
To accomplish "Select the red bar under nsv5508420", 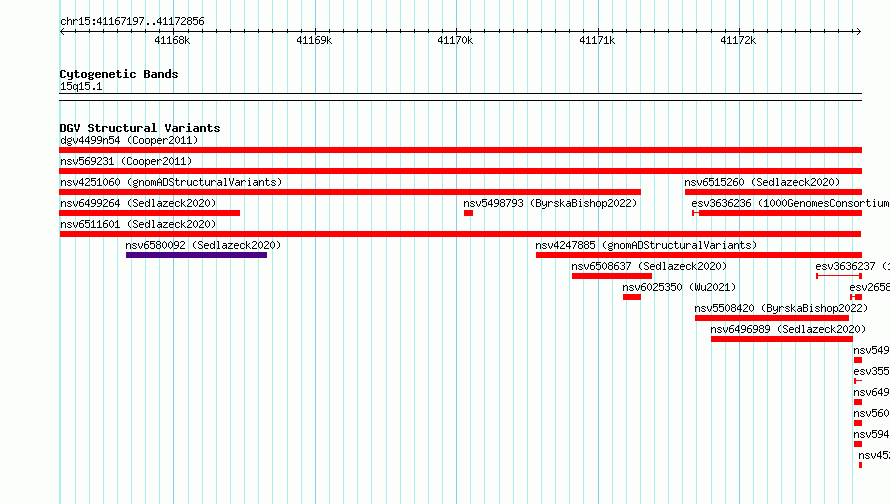I will [x=772, y=318].
